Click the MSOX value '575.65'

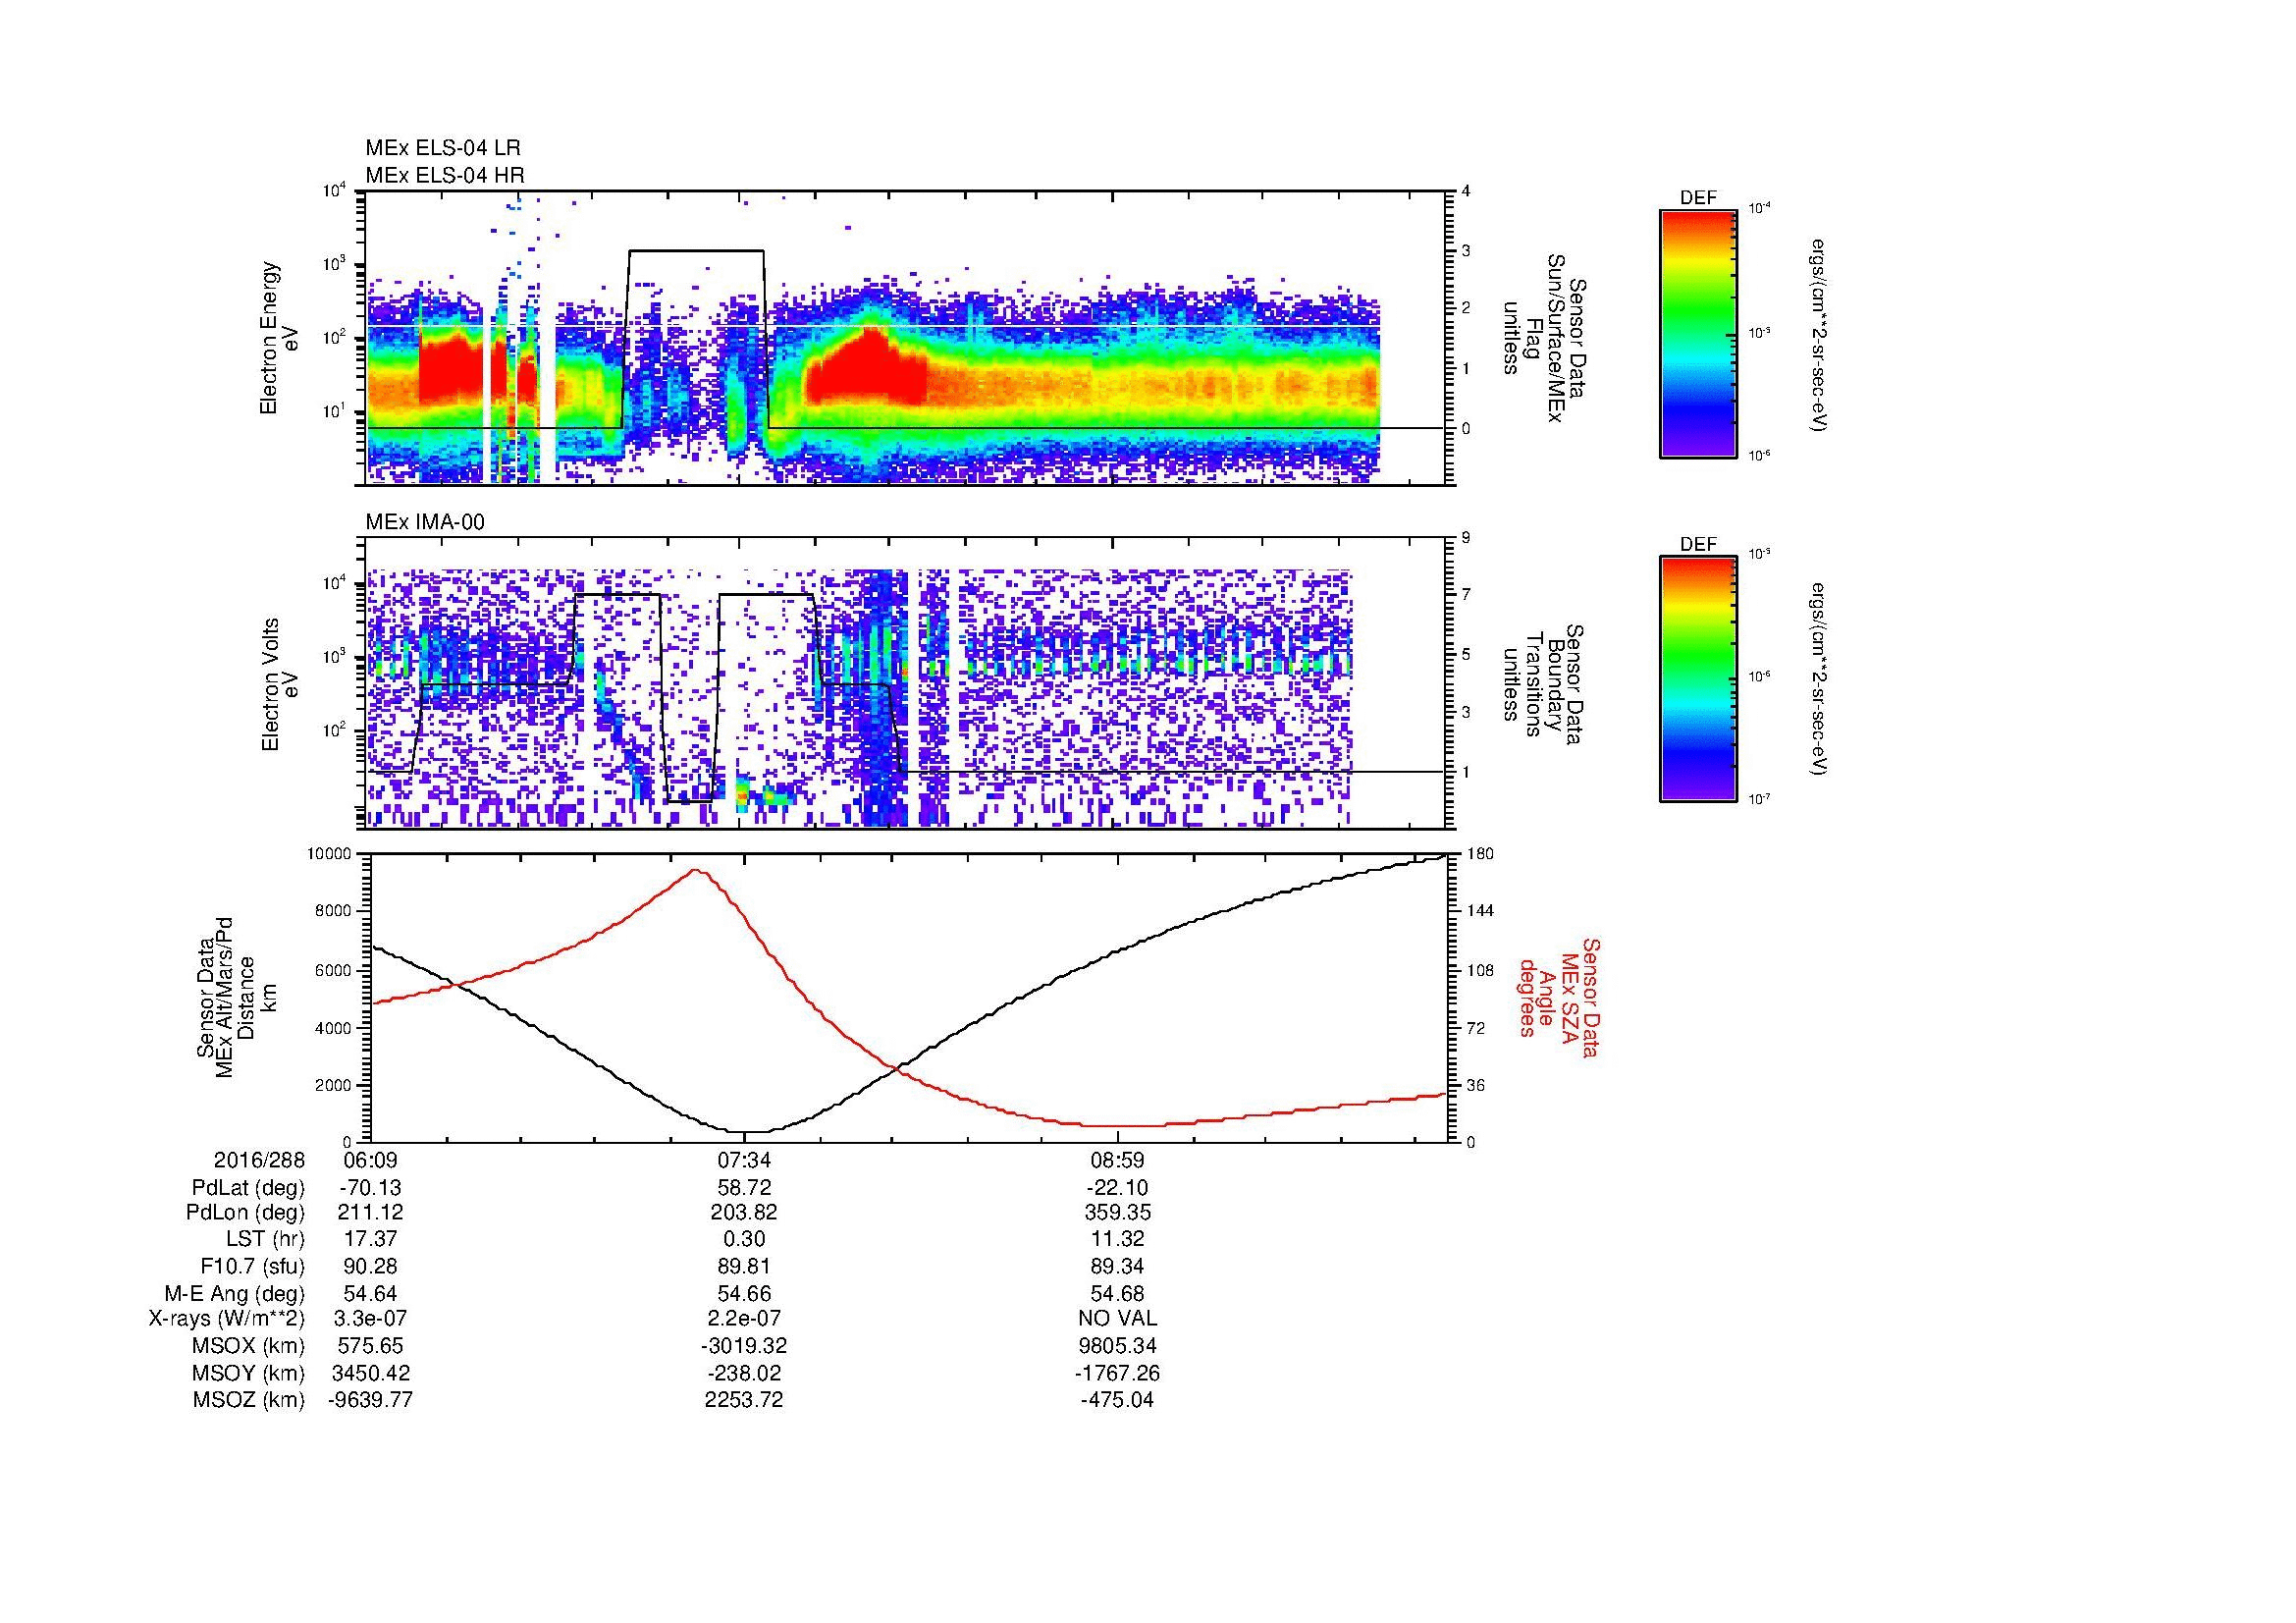click(x=370, y=1346)
